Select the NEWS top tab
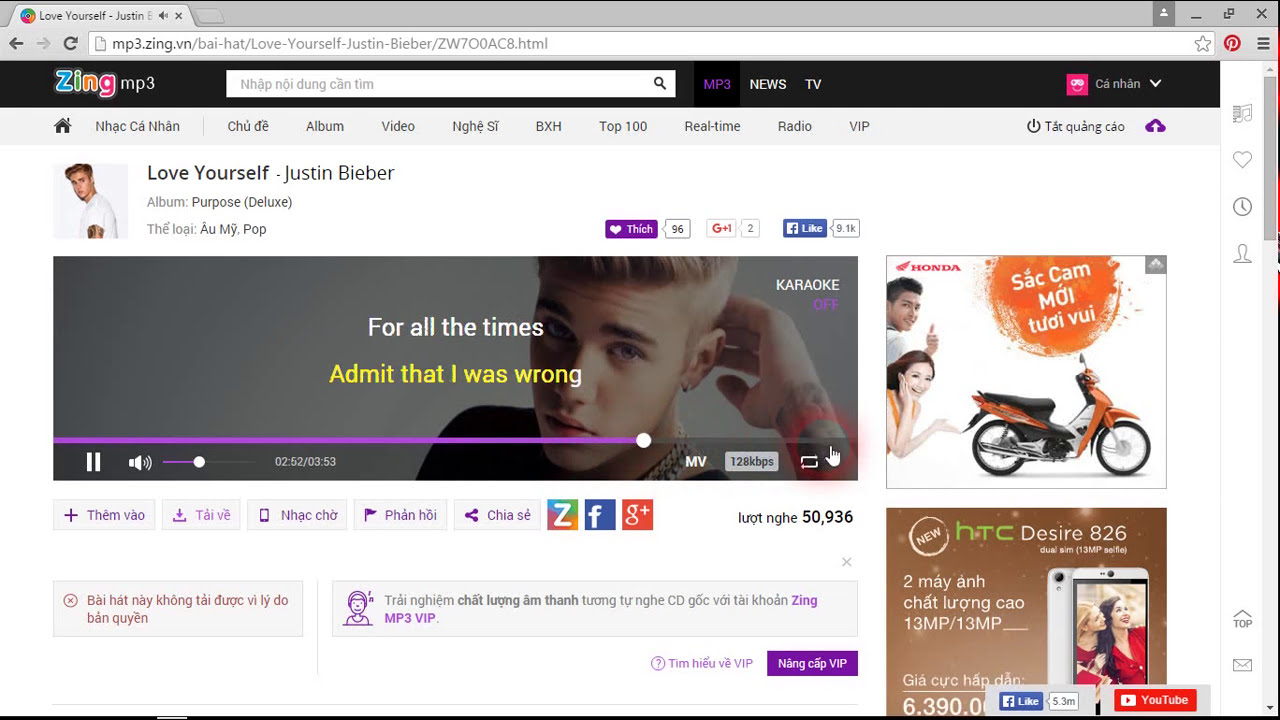This screenshot has height=720, width=1280. pos(768,84)
